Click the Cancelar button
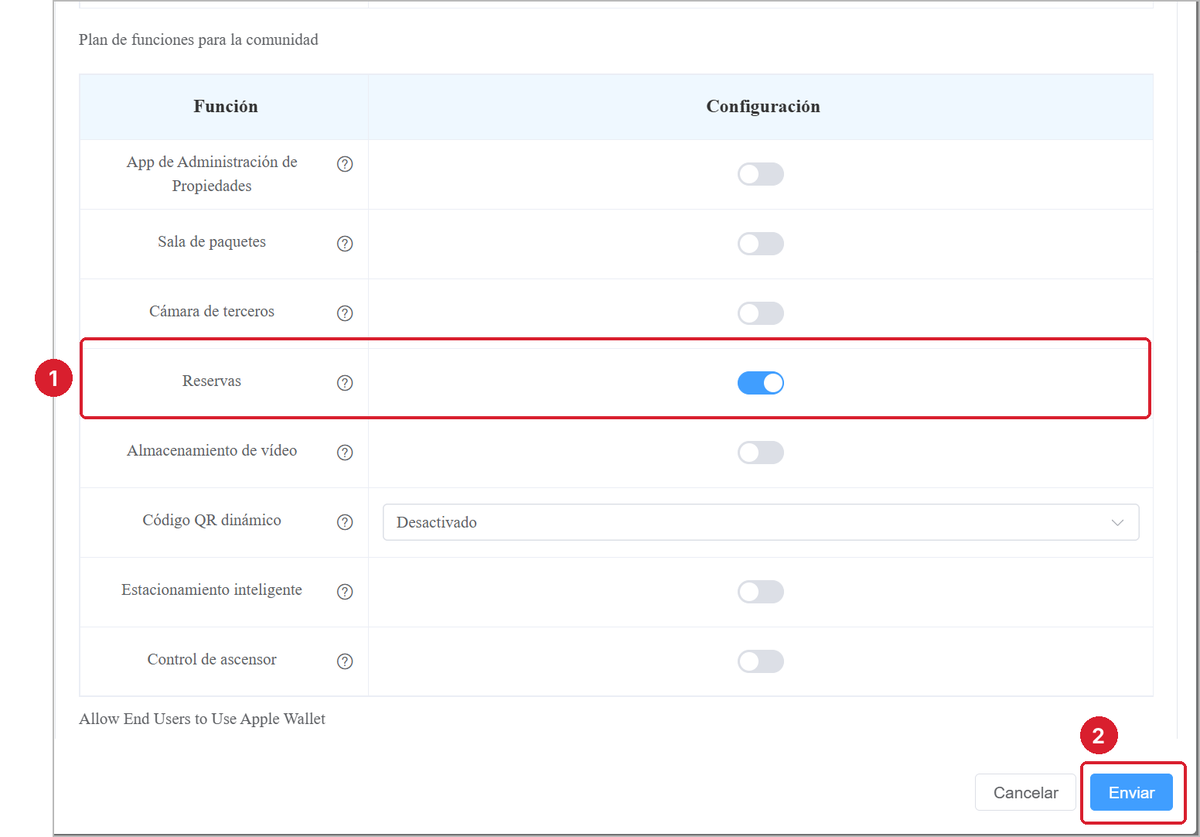The height and width of the screenshot is (837, 1200). click(x=1025, y=792)
